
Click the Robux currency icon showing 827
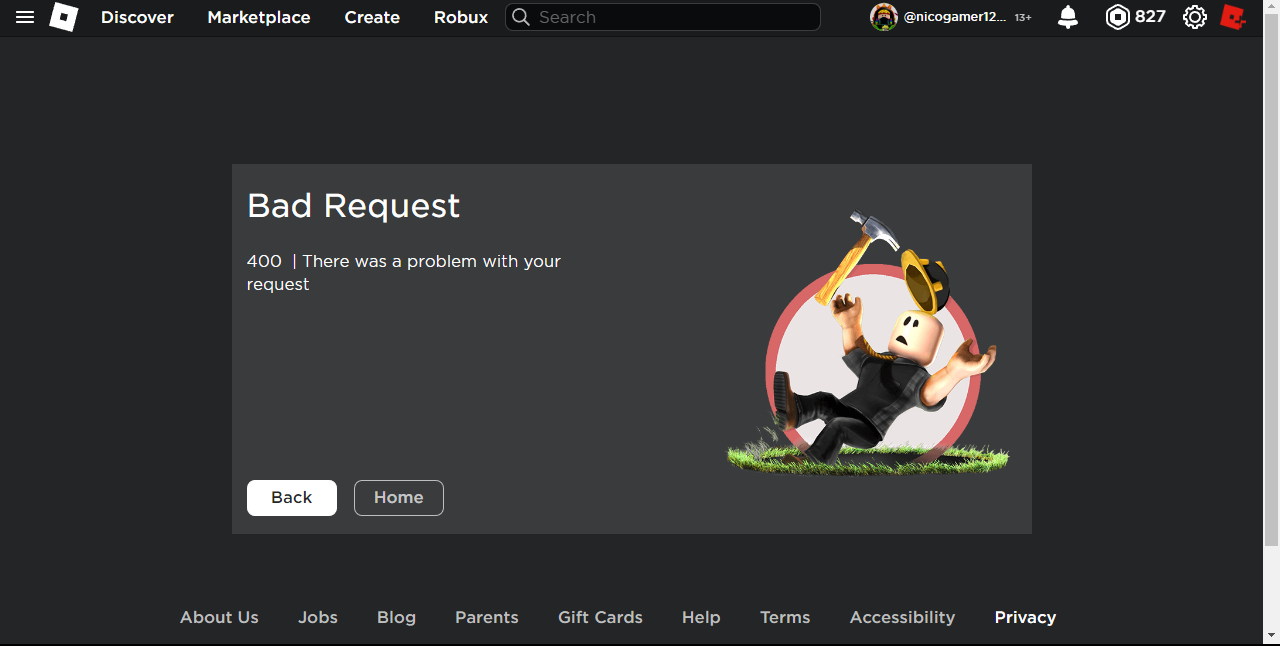pos(1117,17)
